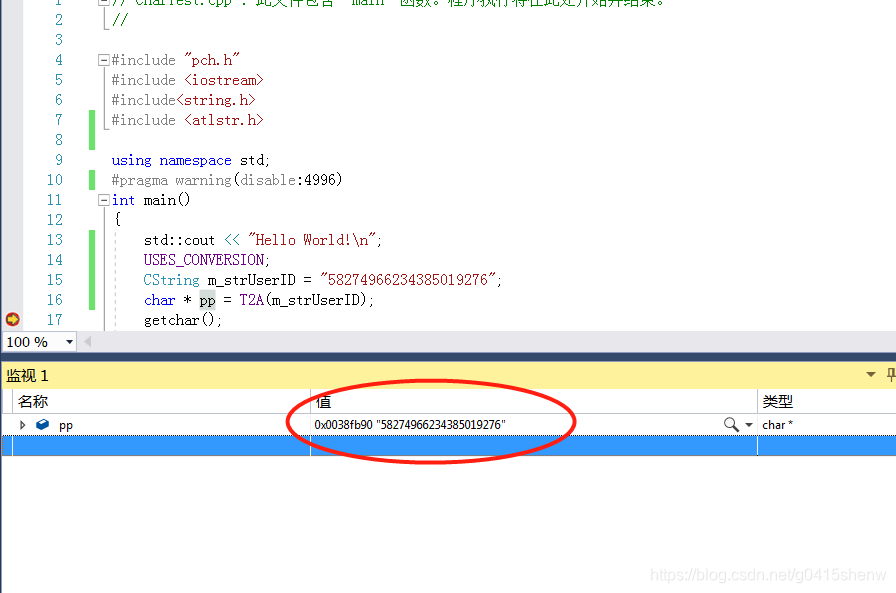Click the magnifier visualizer icon for pp
Viewport: 896px width, 593px height.
pyautogui.click(x=729, y=424)
